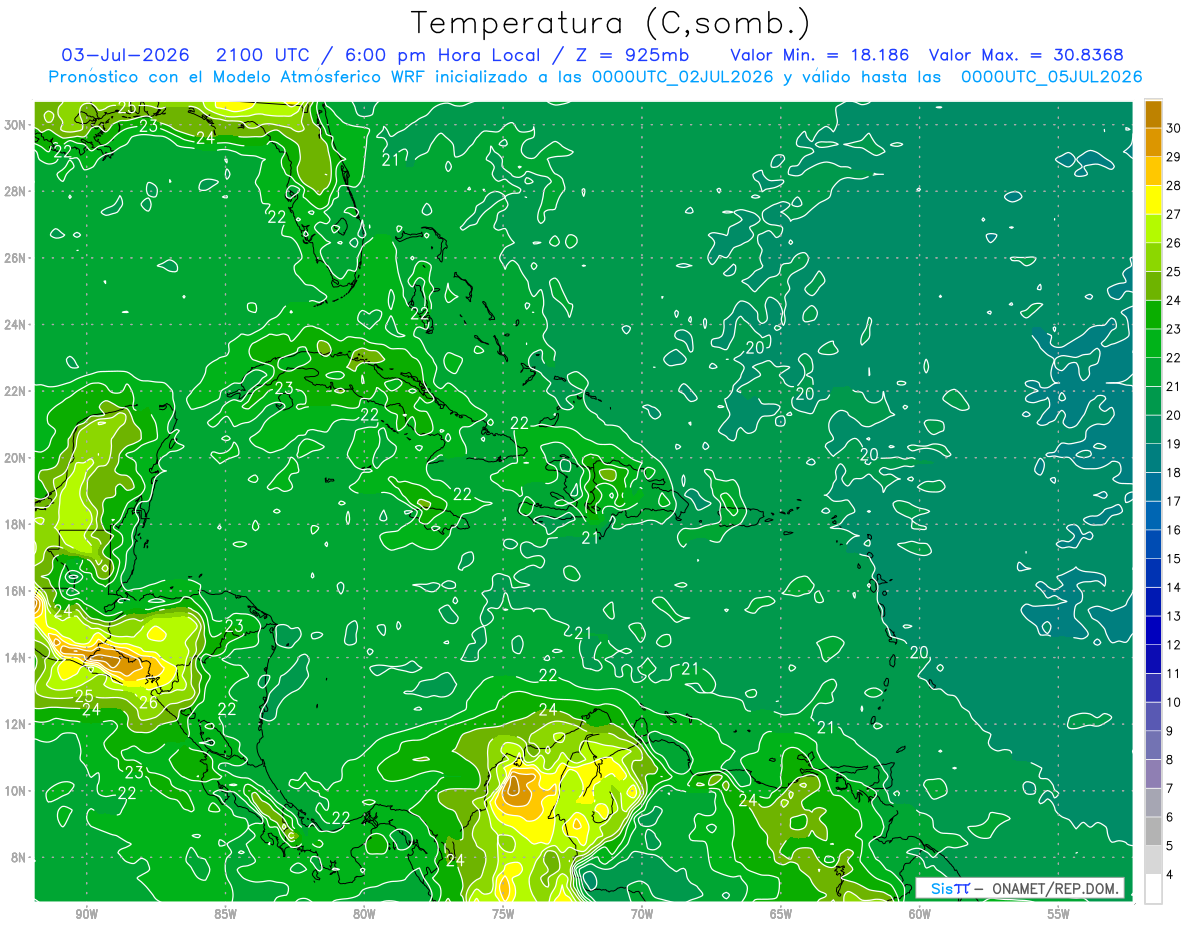Click color scale label '29'
The width and height of the screenshot is (1200, 927).
[x=1173, y=157]
